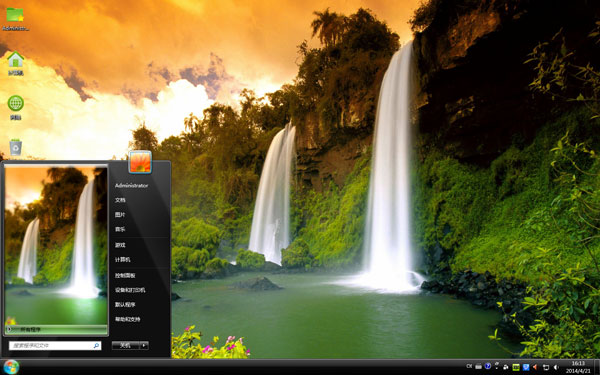Expand 所有程序 (All Programs) list
Image resolution: width=600 pixels, height=375 pixels.
(x=57, y=329)
